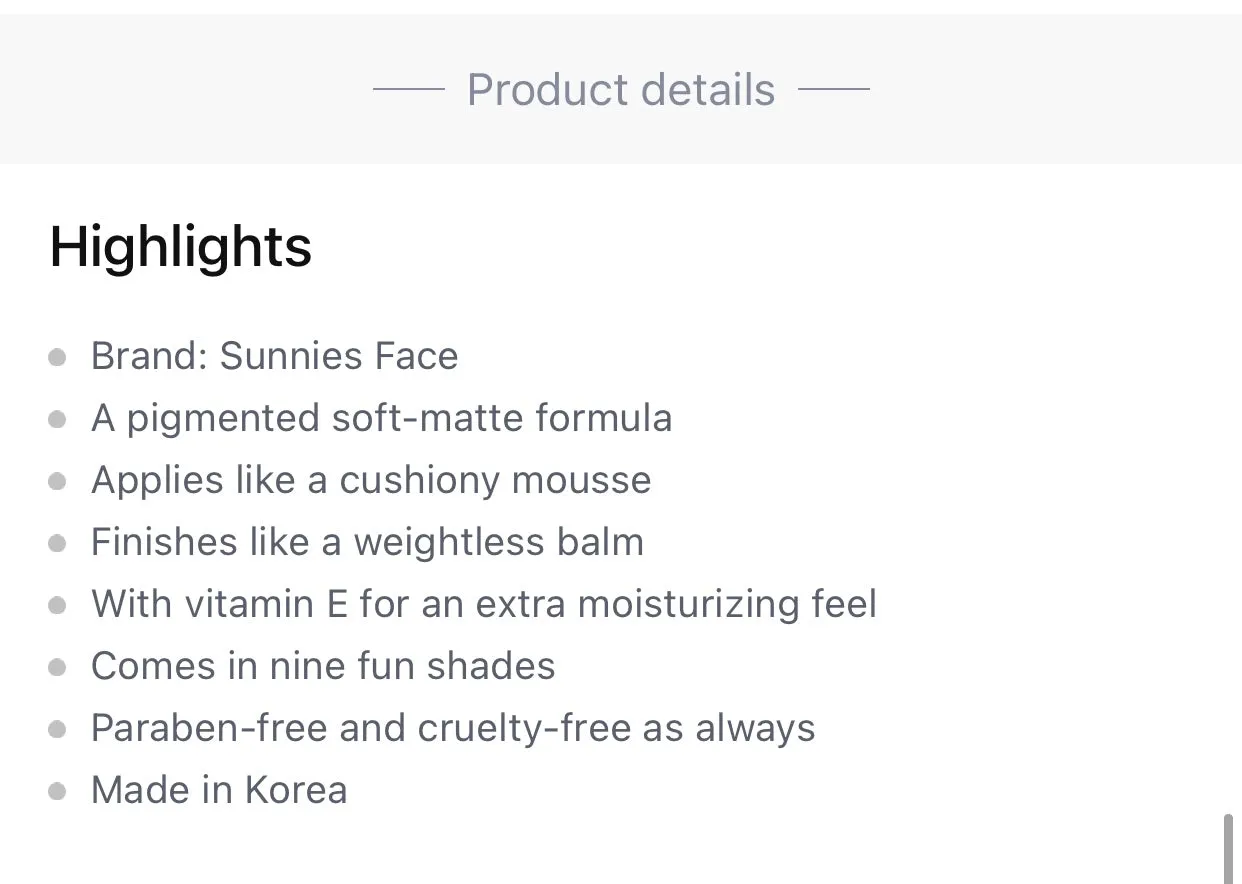Click the Made in Korea line
The width and height of the screenshot is (1242, 884).
pyautogui.click(x=219, y=790)
